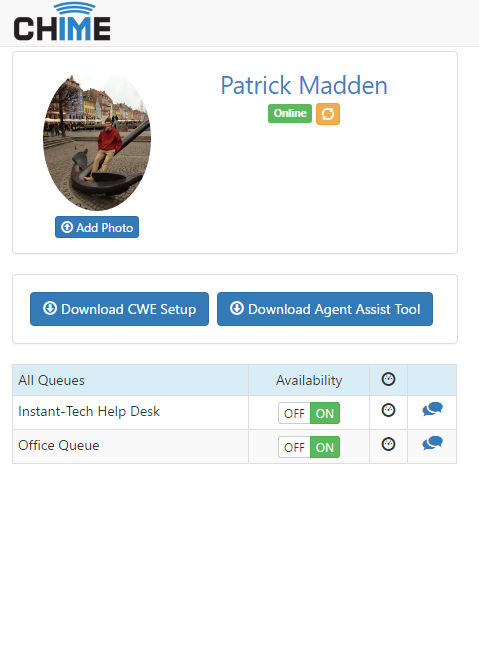Select the Office Queue row name

point(59,445)
